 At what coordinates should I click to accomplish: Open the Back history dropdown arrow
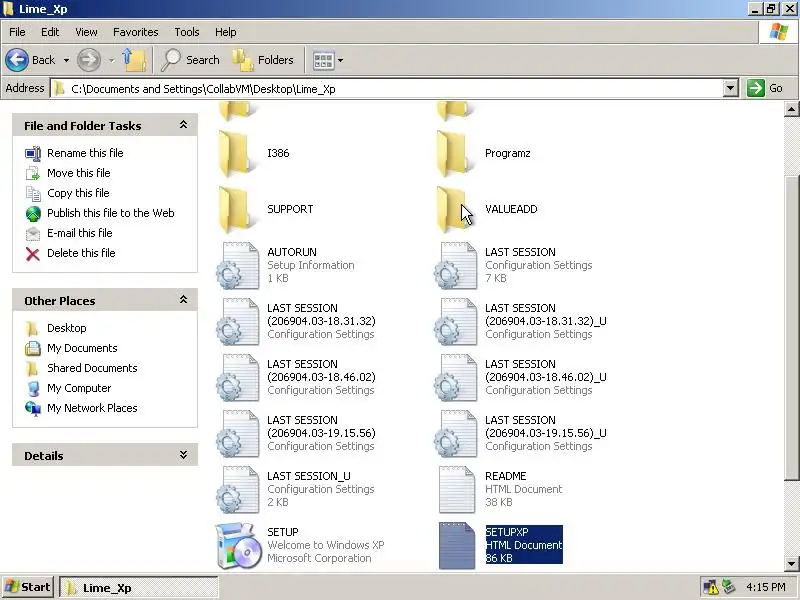66,60
